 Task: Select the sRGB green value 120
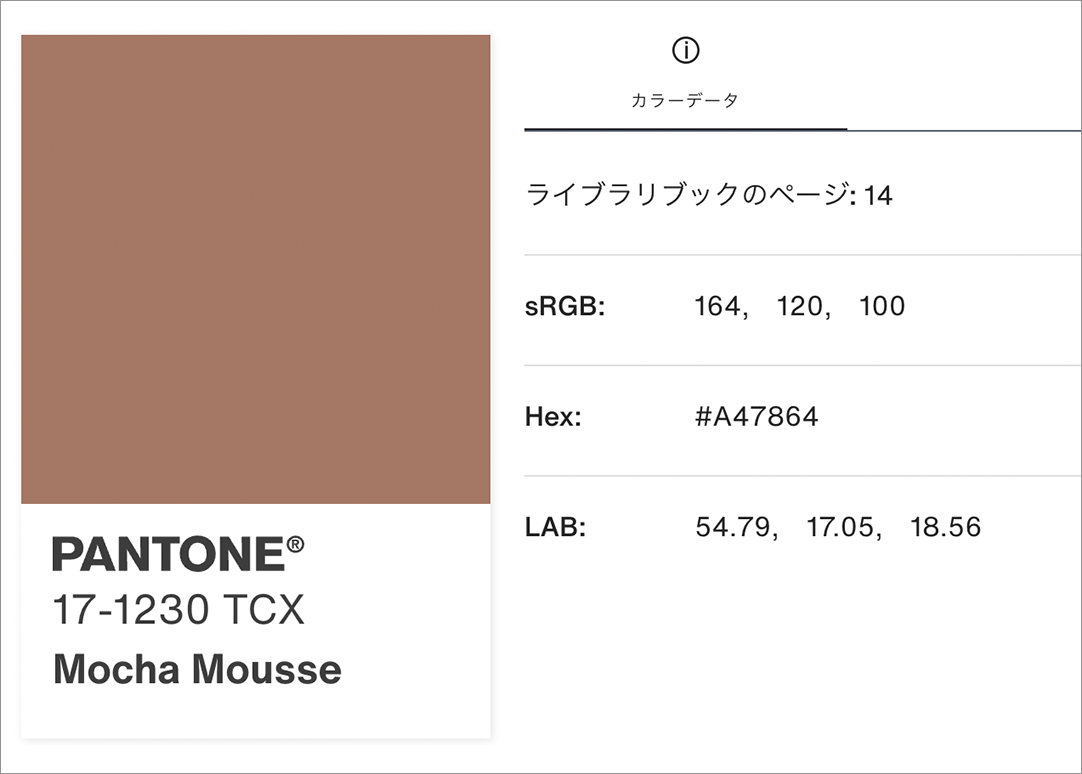pos(799,306)
